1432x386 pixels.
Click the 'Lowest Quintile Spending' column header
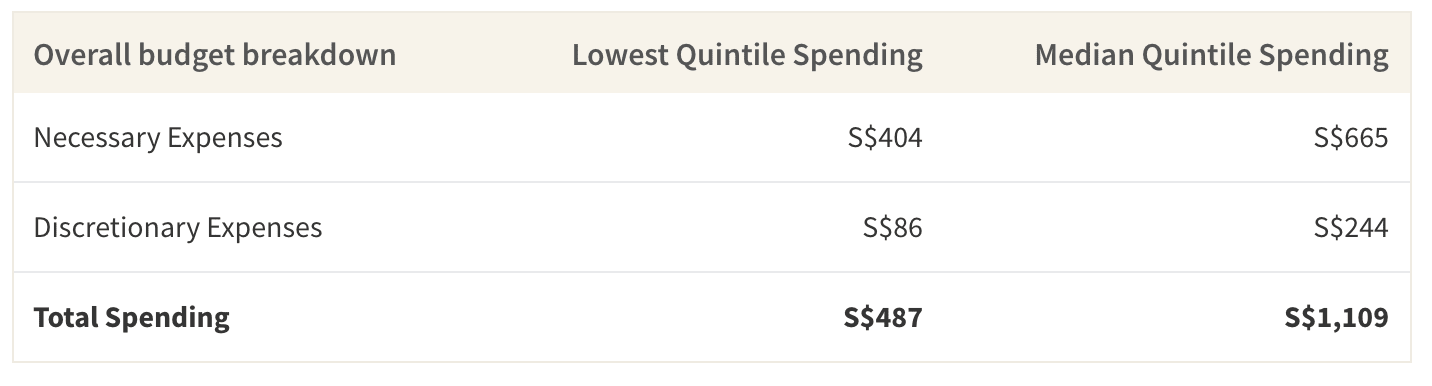pos(747,55)
